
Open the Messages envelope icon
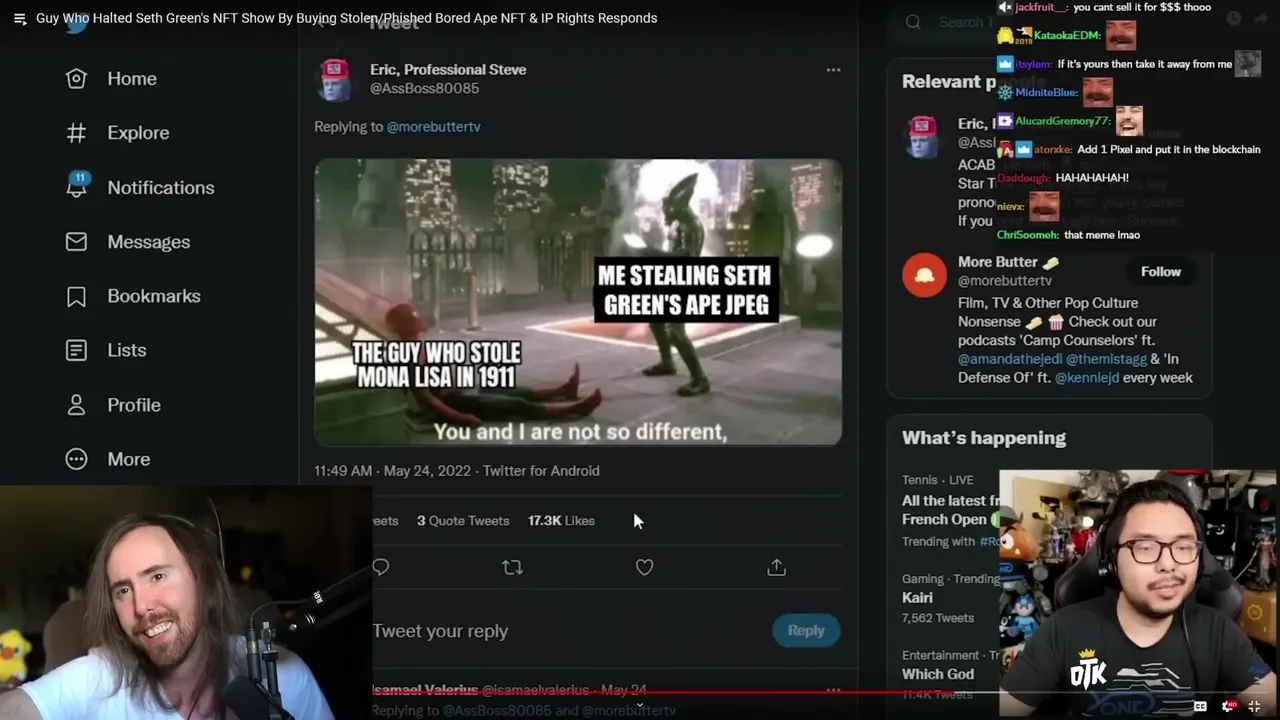click(x=76, y=242)
